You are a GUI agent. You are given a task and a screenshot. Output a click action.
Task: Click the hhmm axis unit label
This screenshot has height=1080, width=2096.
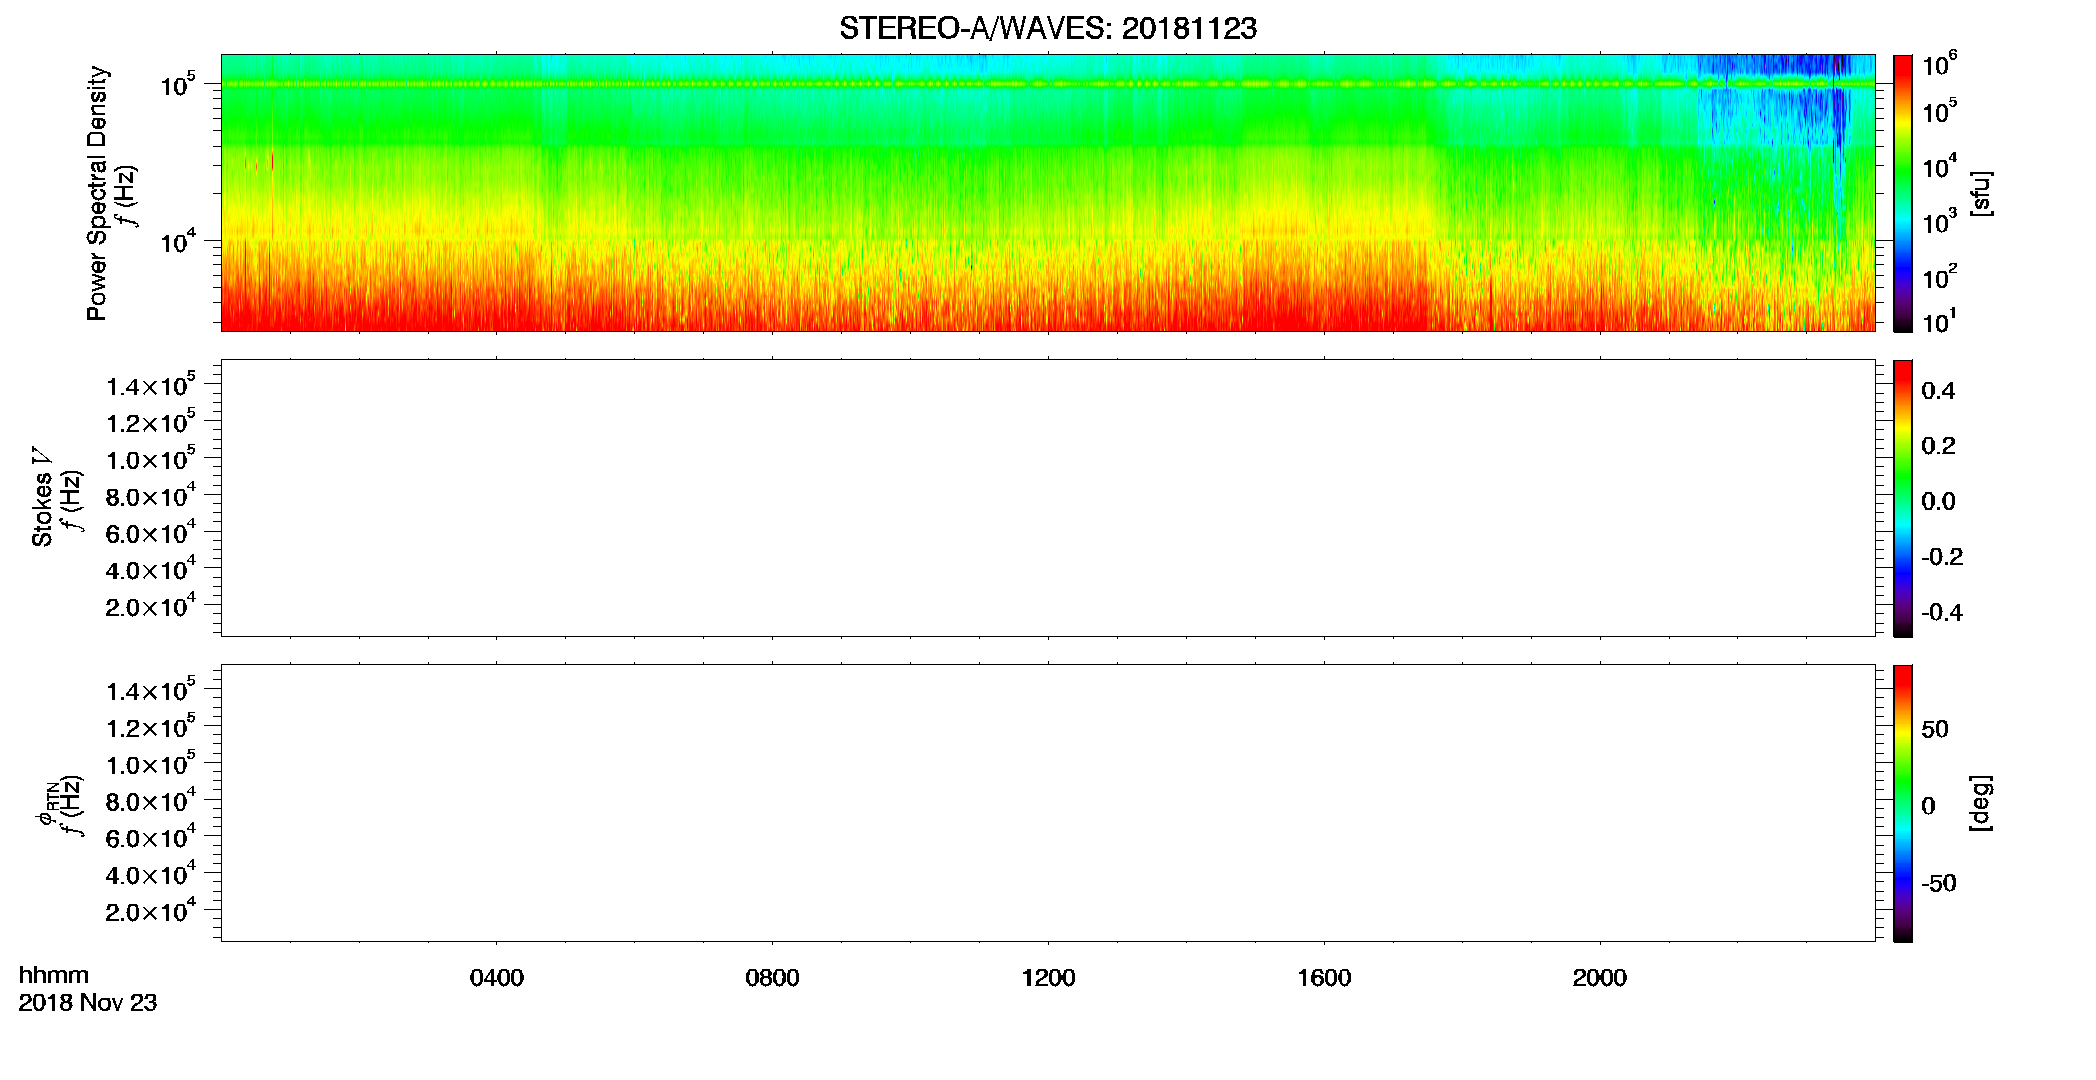[54, 976]
